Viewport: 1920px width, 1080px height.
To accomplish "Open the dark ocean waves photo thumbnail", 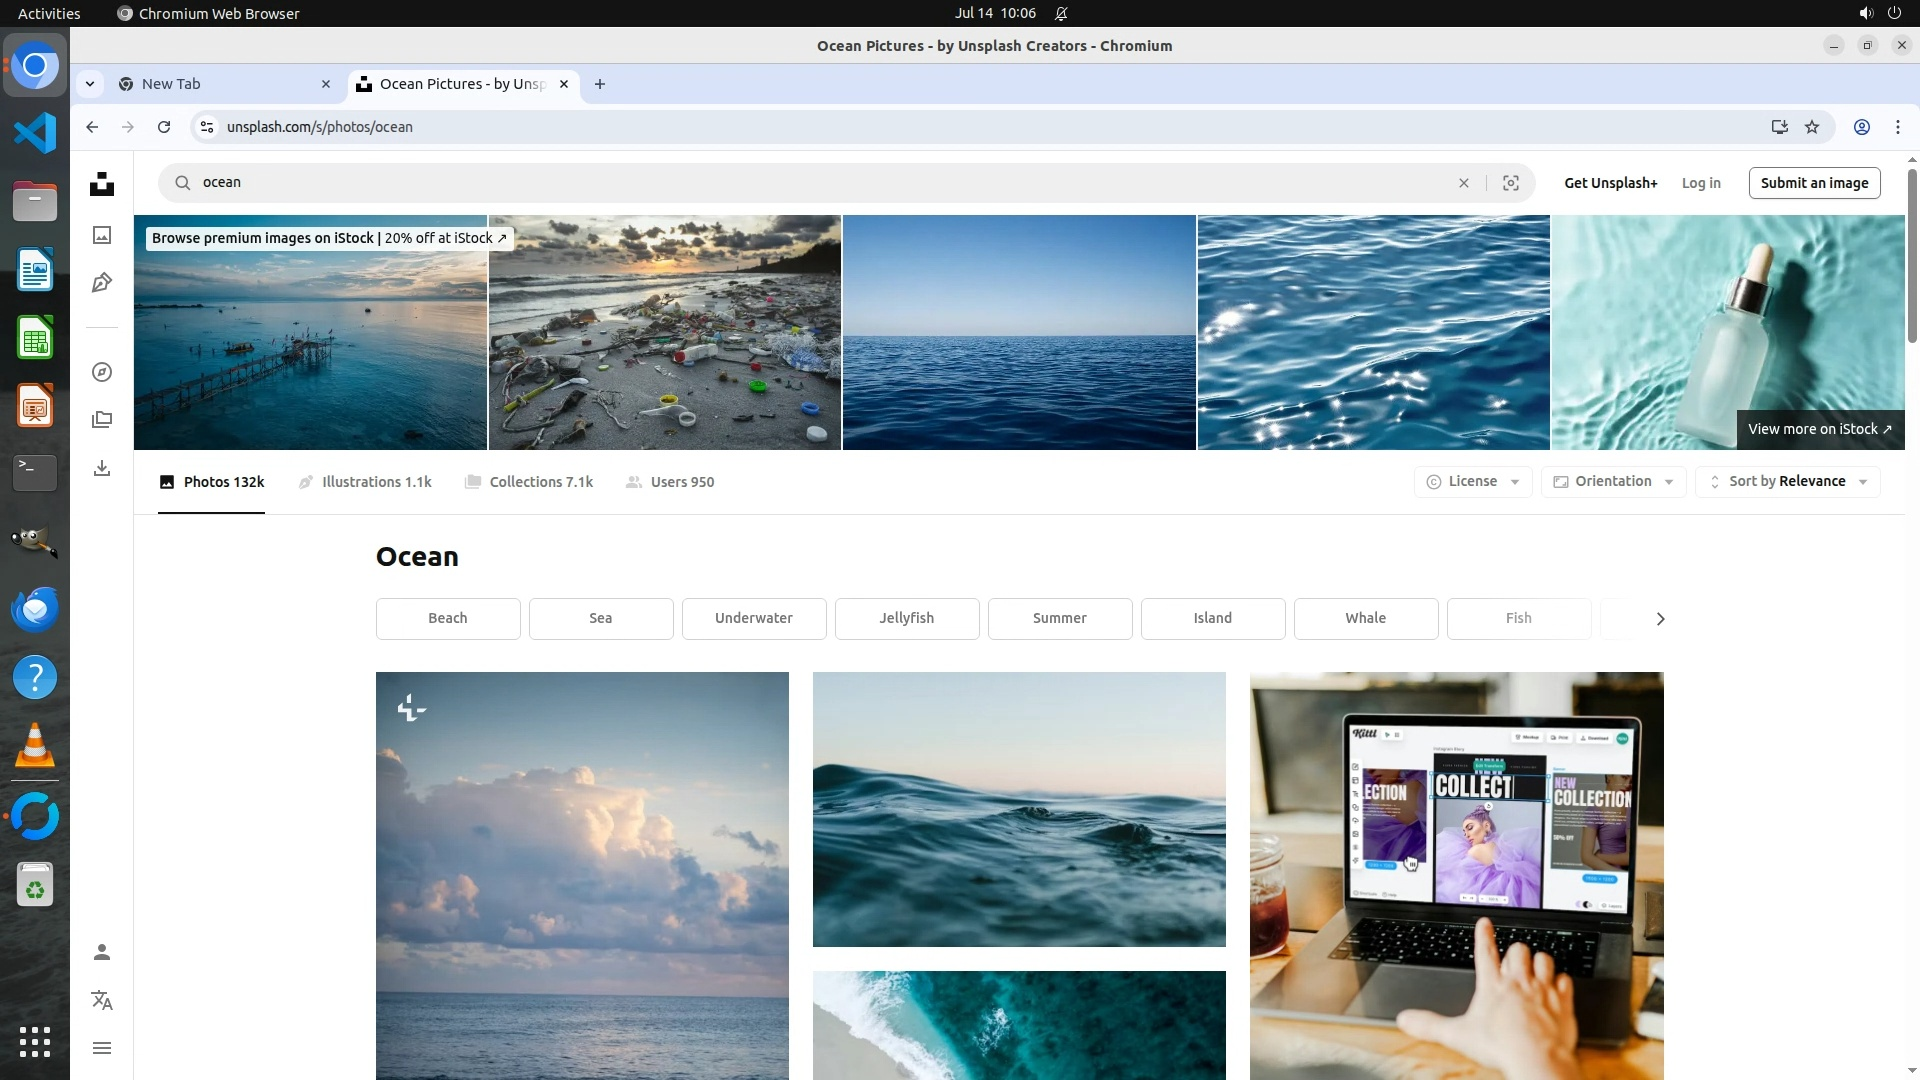I will click(x=1018, y=809).
